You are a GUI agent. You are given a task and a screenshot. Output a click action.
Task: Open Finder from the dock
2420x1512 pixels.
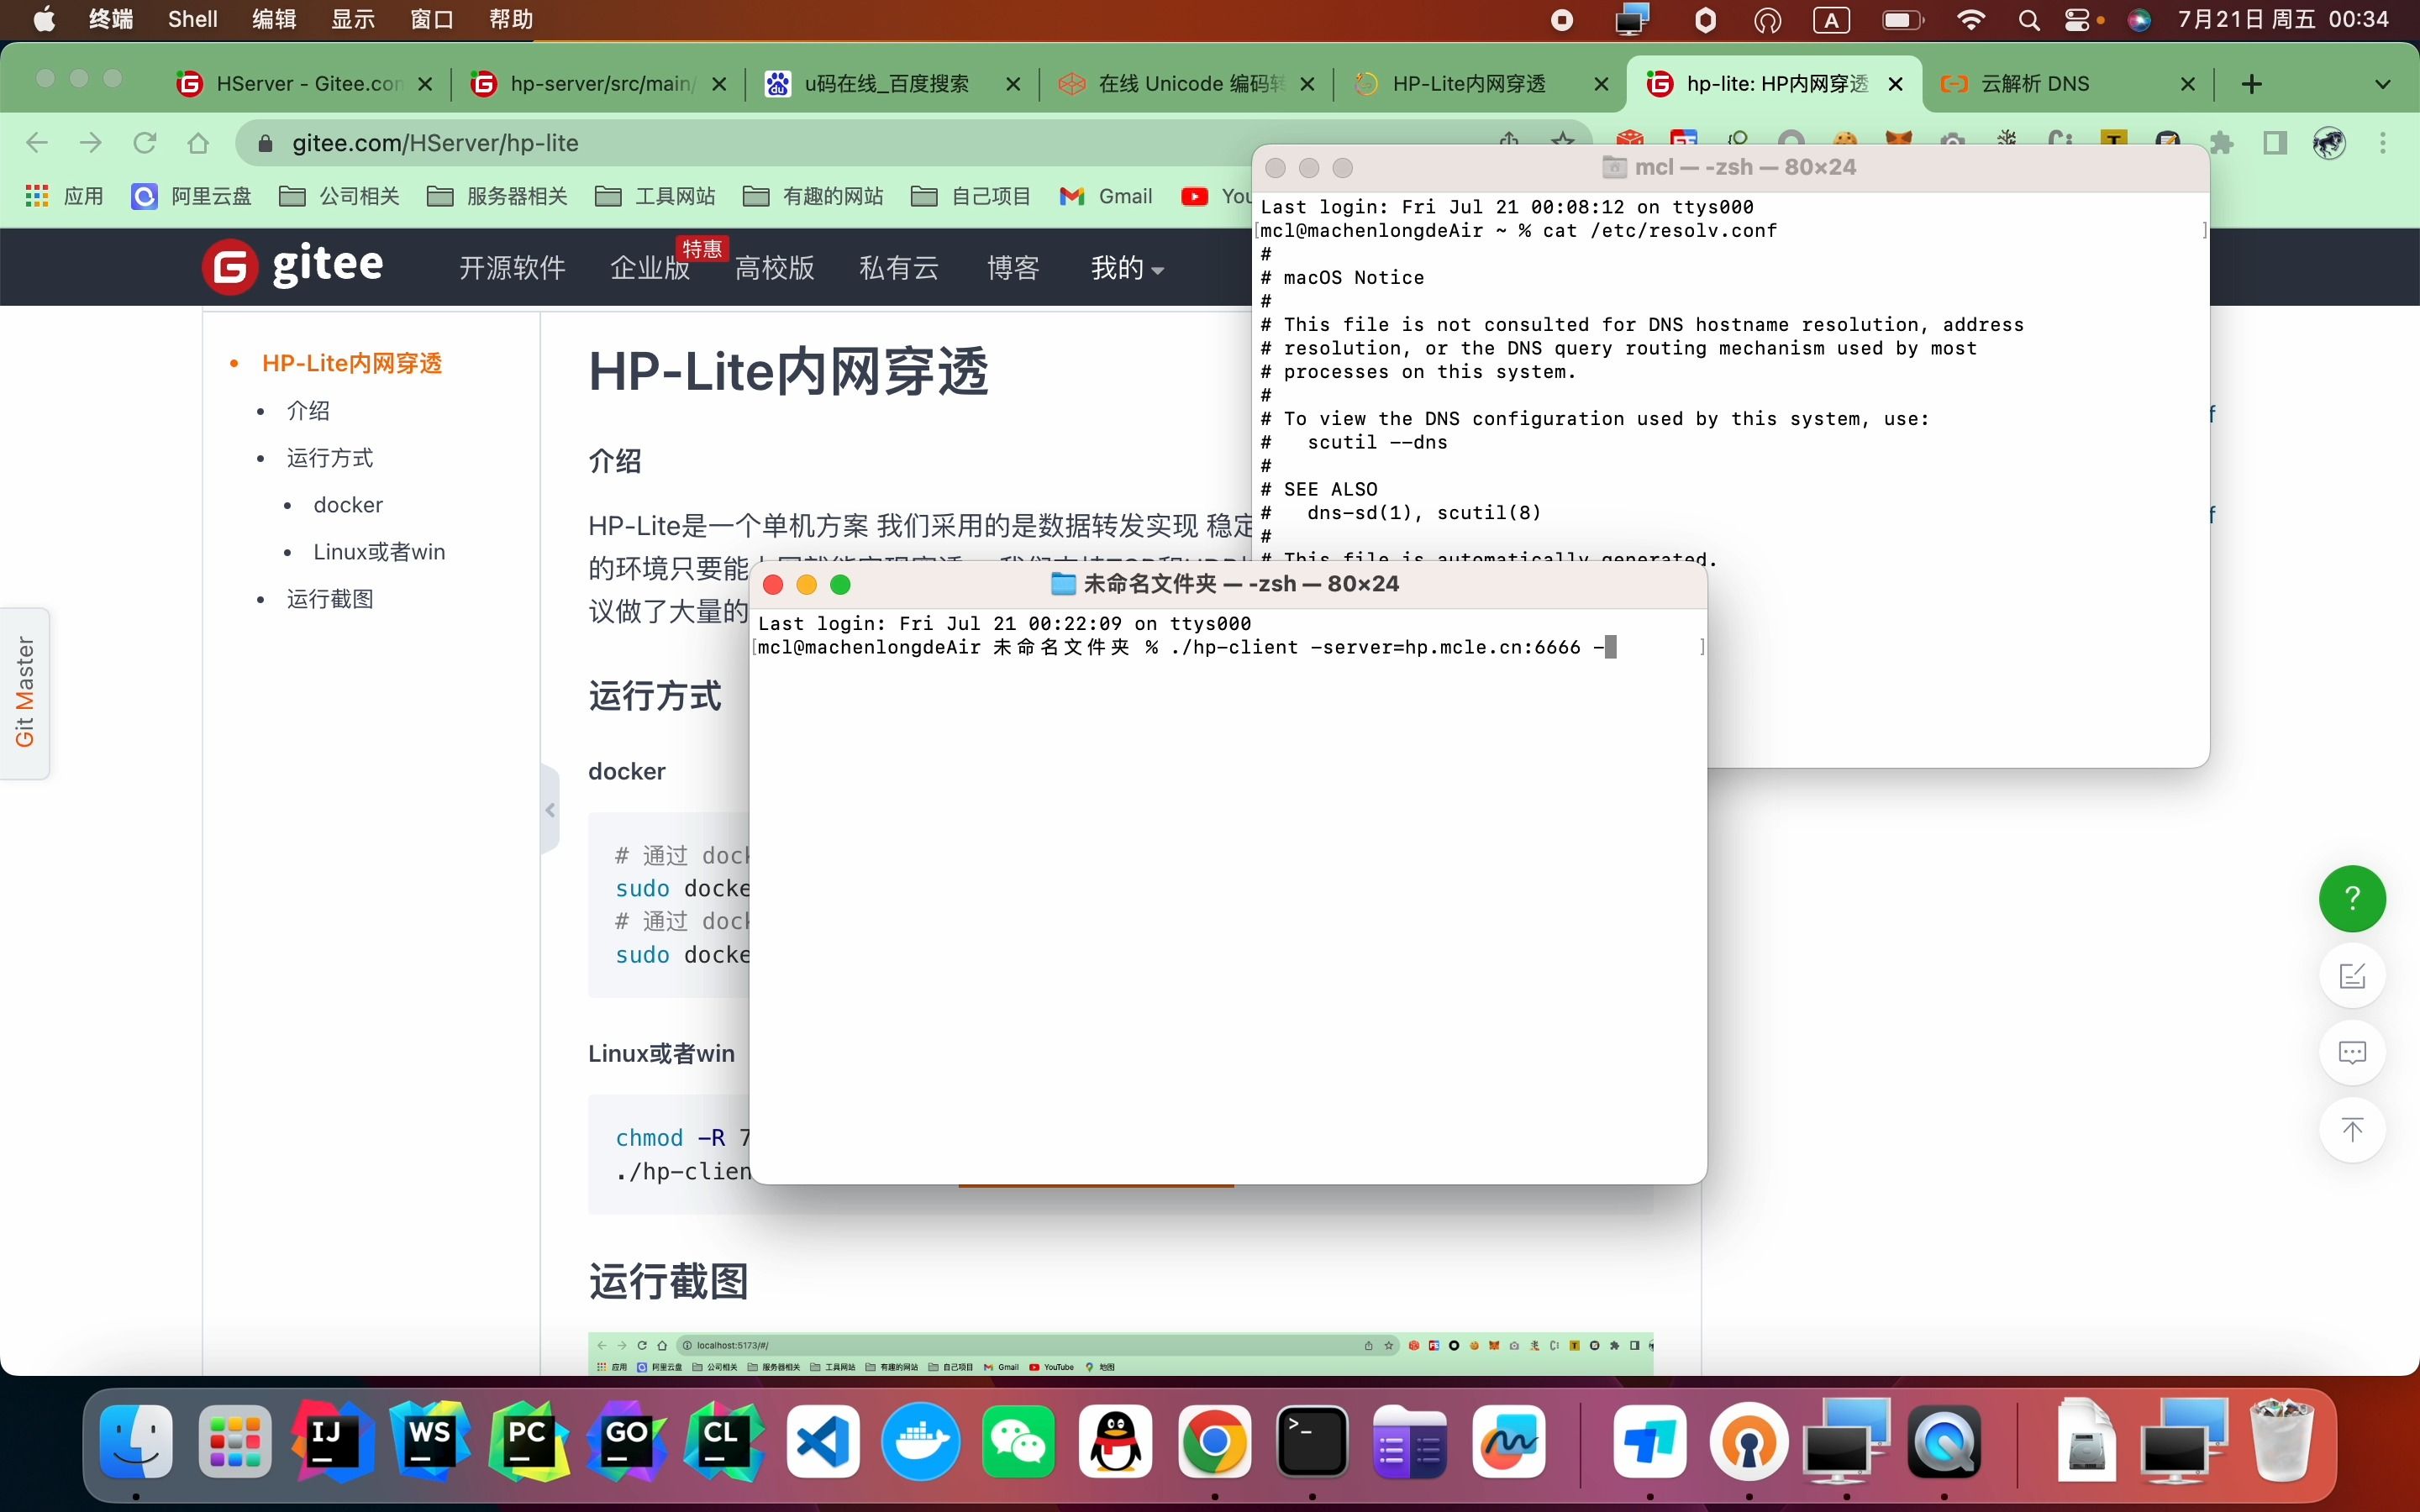[x=137, y=1441]
